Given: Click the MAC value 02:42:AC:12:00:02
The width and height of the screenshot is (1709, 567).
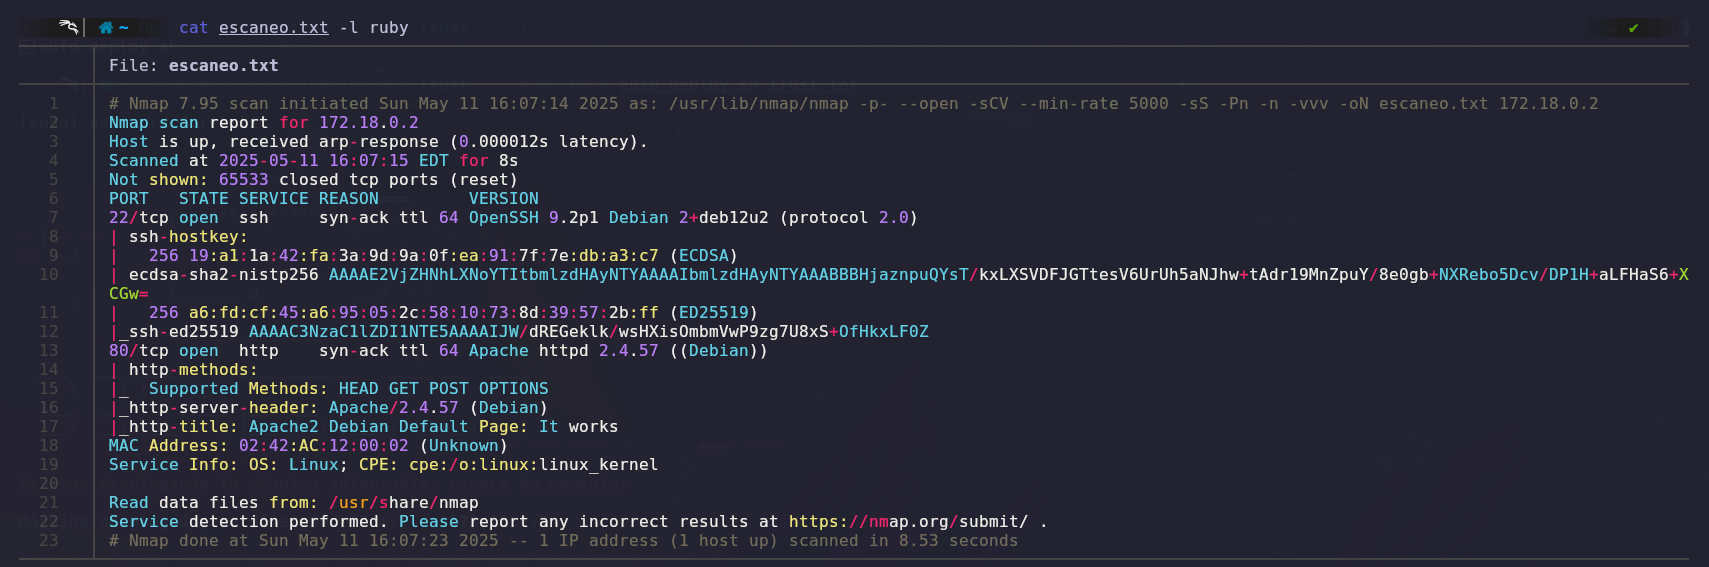Looking at the screenshot, I should [324, 446].
